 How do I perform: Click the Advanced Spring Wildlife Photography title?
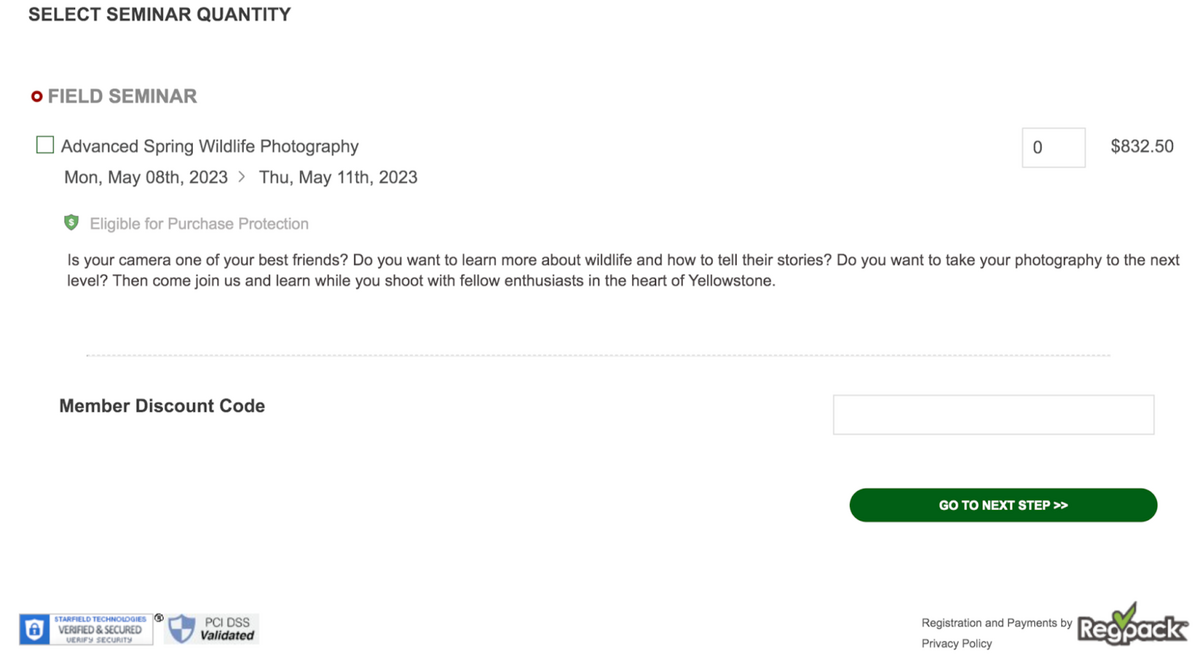pos(210,146)
